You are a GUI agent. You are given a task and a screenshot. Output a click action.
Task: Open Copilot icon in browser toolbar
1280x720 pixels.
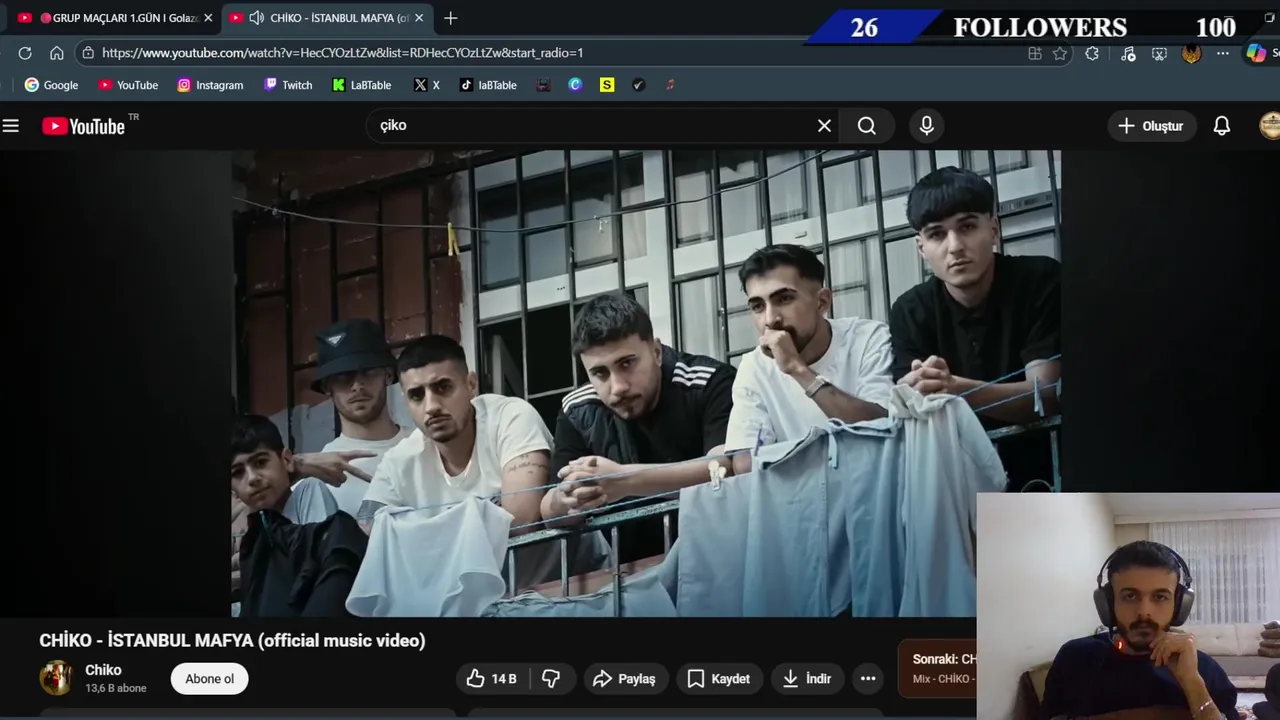[1256, 54]
